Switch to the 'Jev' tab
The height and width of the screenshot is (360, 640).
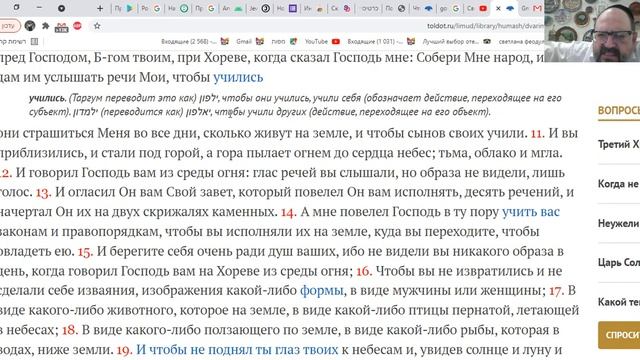(260, 8)
